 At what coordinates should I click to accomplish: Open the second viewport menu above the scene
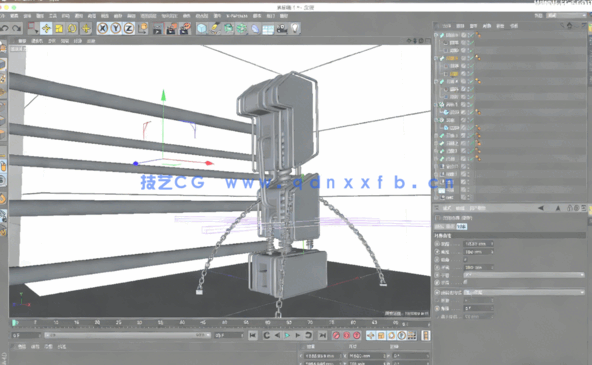[37, 41]
